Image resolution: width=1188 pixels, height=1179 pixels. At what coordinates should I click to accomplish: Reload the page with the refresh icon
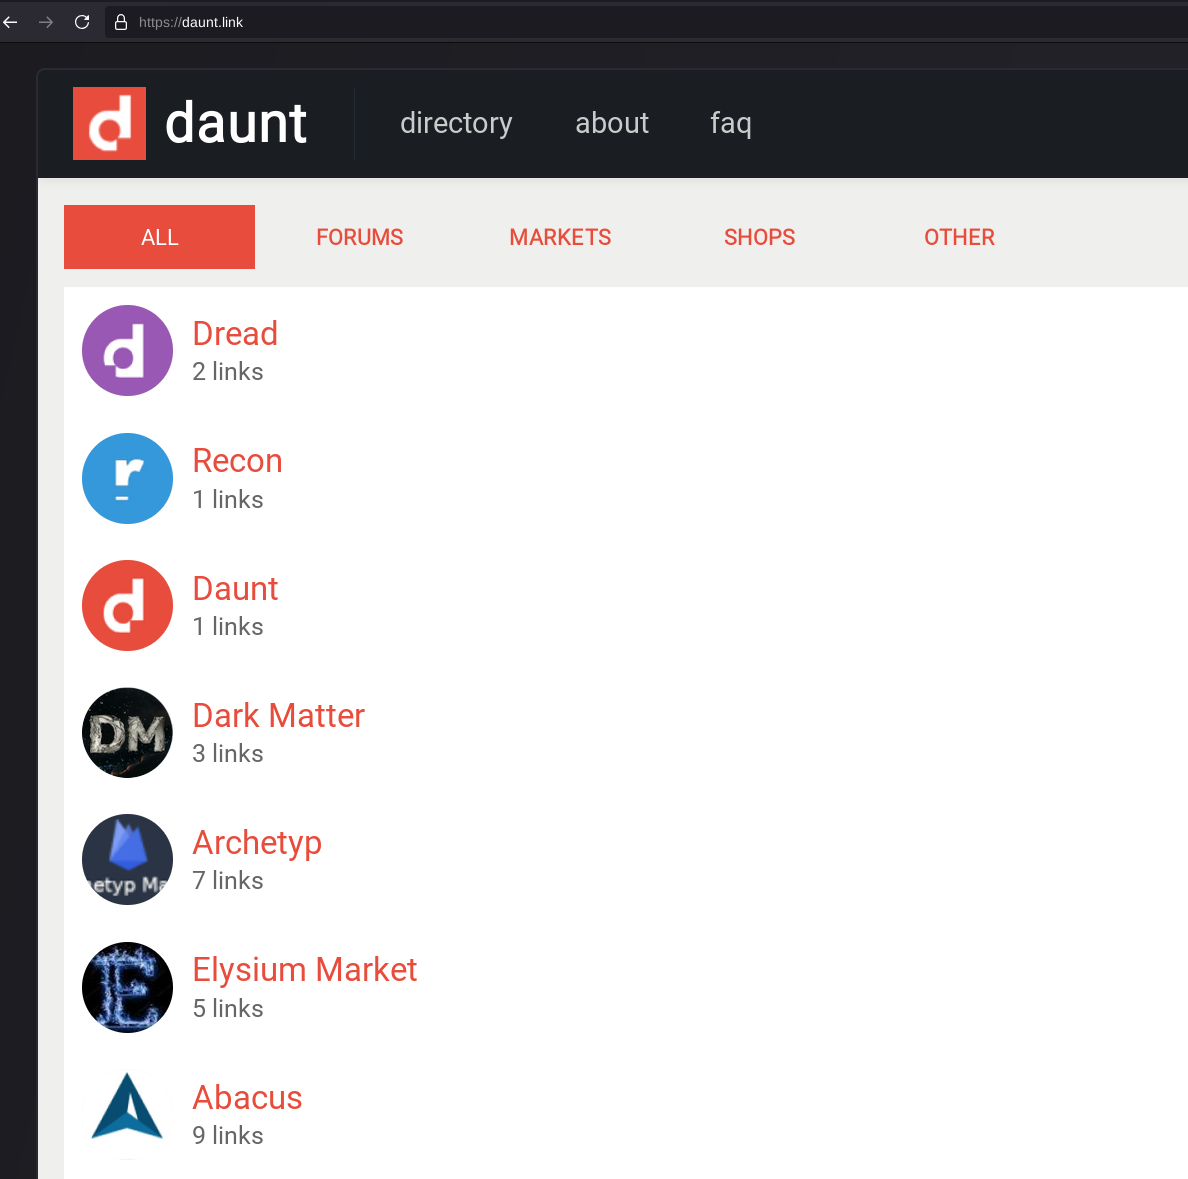coord(82,22)
